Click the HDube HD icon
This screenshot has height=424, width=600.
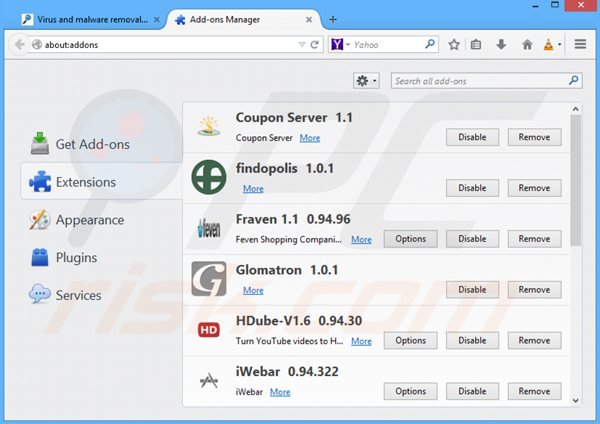[x=209, y=330]
